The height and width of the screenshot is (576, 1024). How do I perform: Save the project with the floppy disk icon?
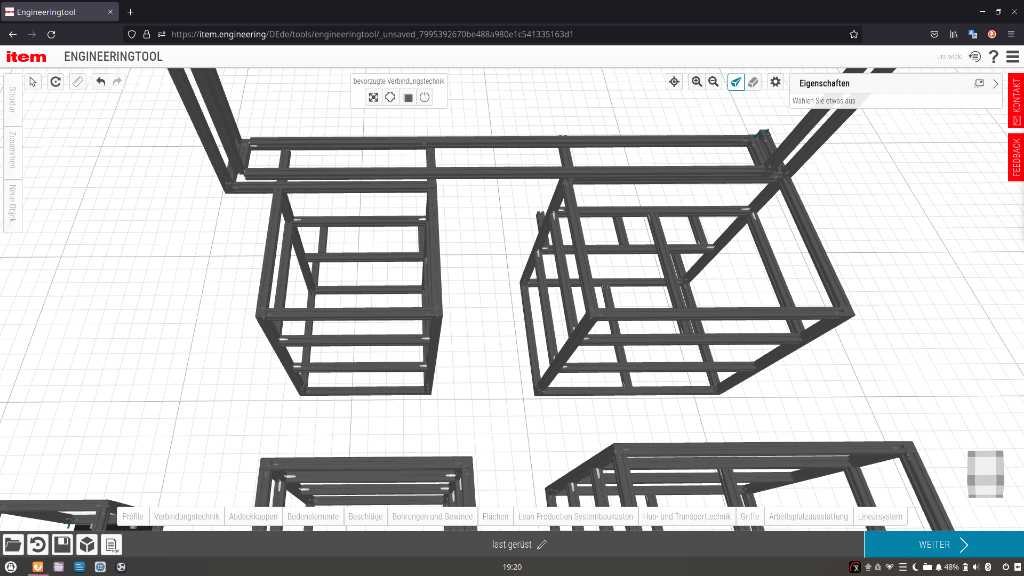[x=62, y=545]
